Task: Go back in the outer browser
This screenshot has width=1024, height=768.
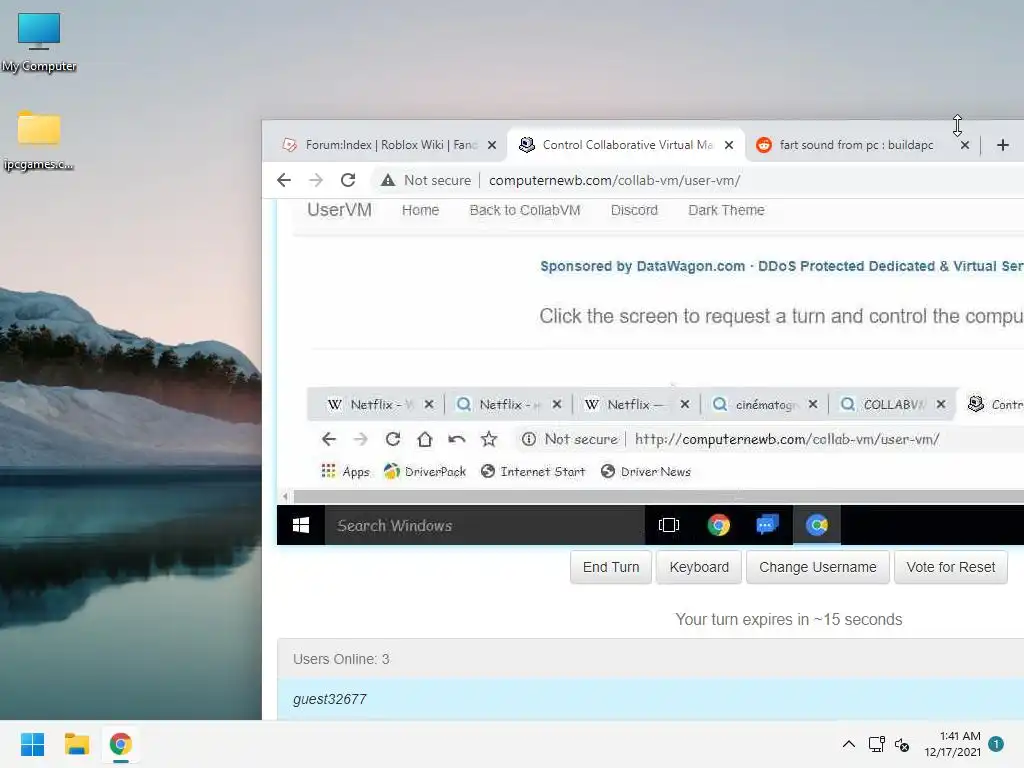Action: [283, 180]
